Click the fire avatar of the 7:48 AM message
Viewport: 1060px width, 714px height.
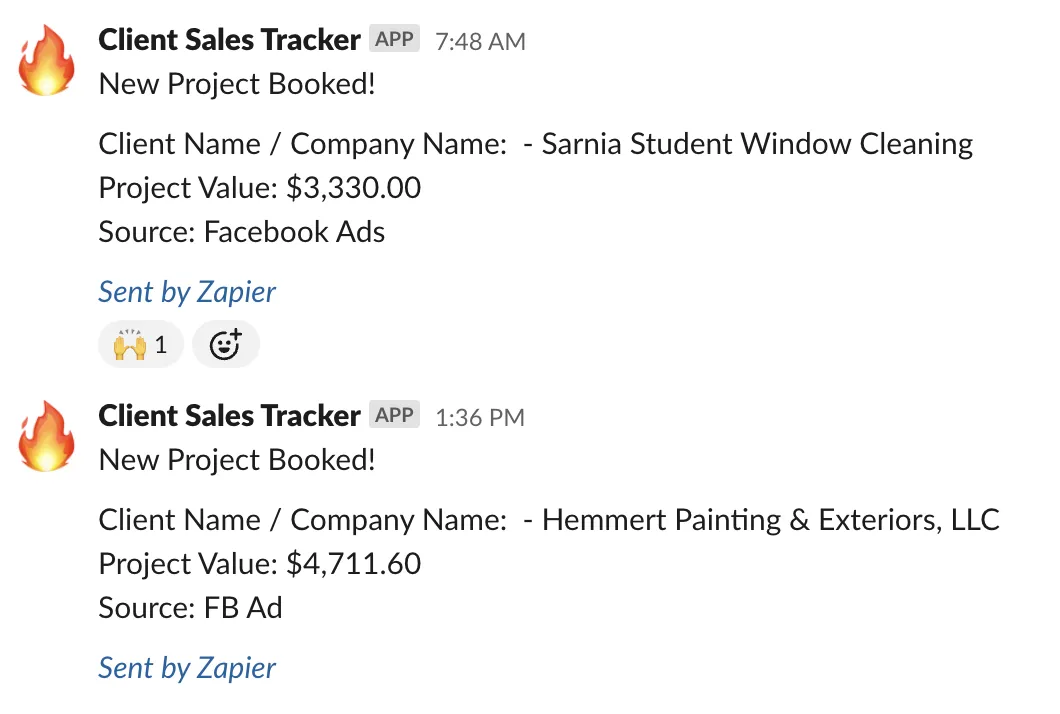click(x=46, y=61)
